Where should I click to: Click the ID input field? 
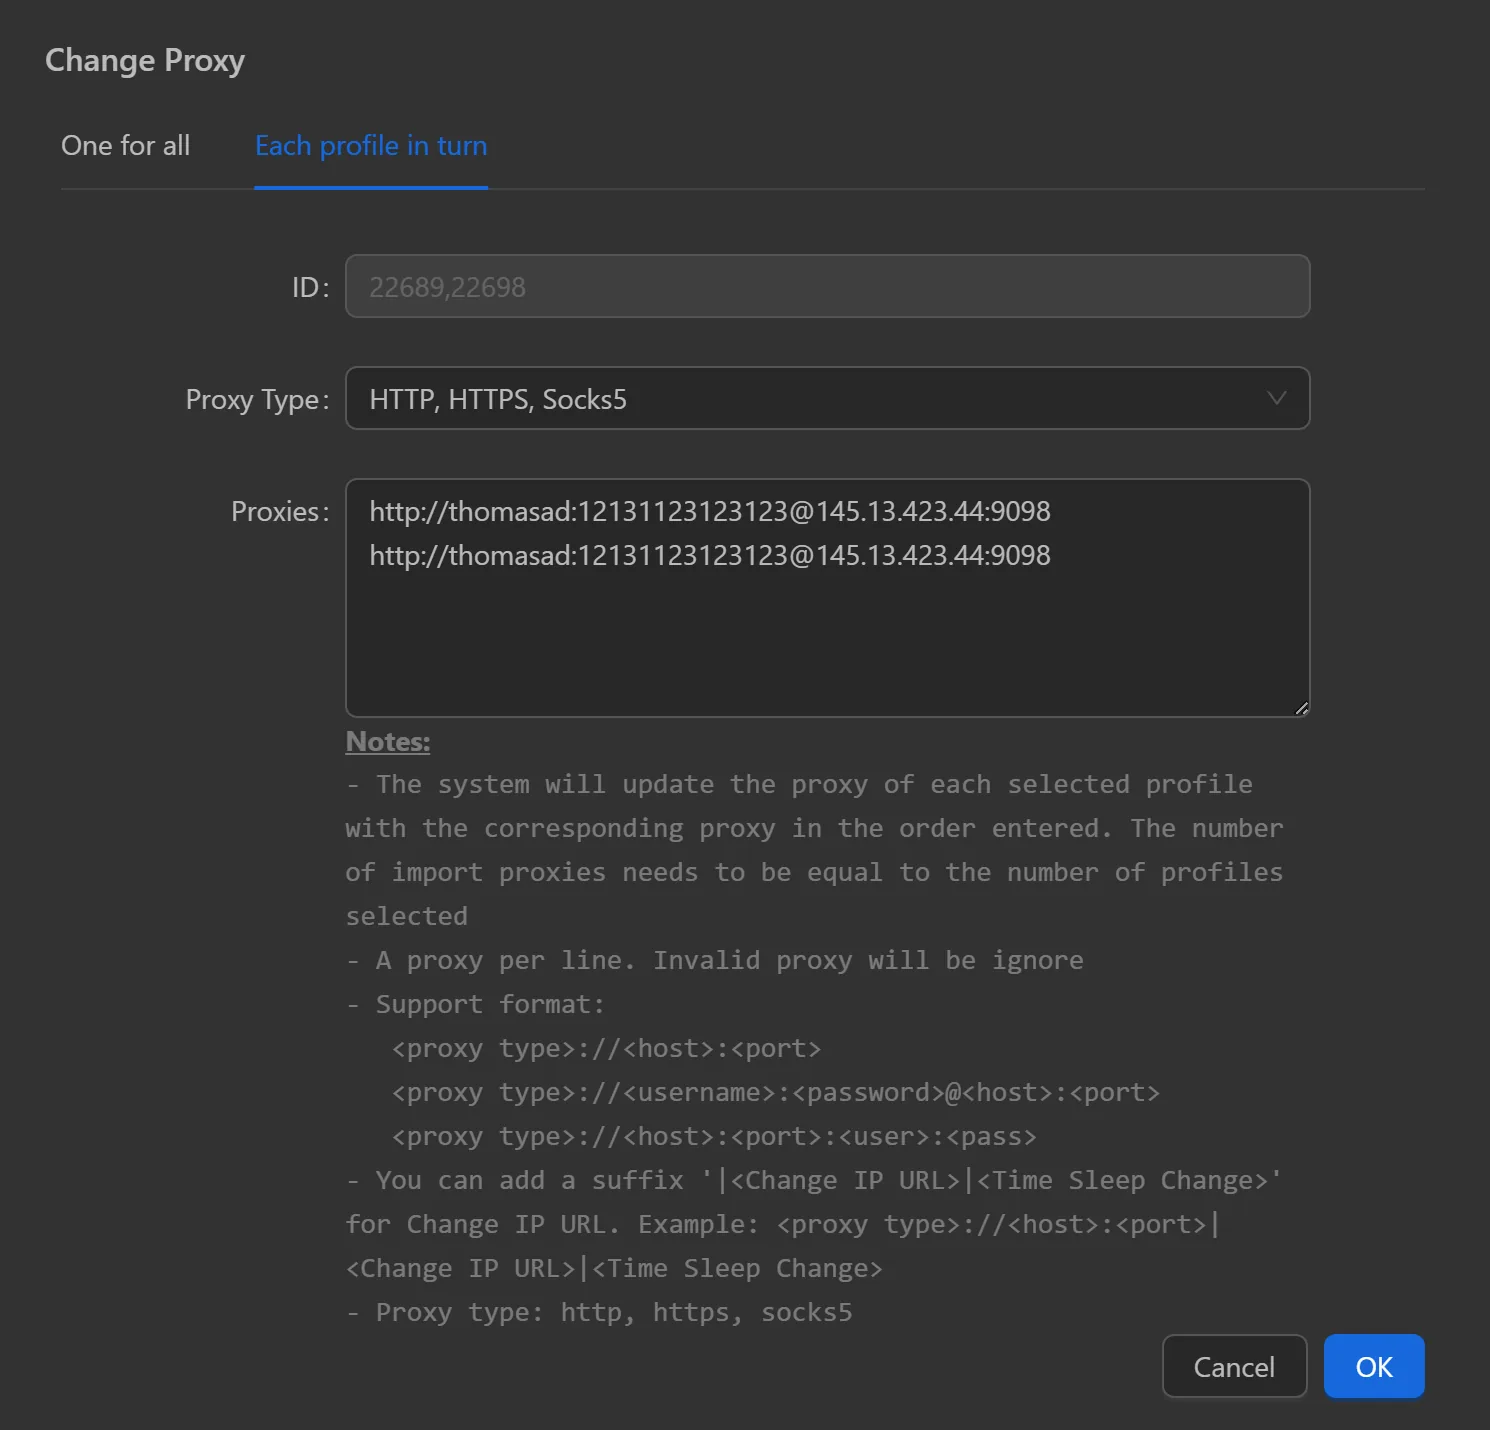click(x=827, y=286)
